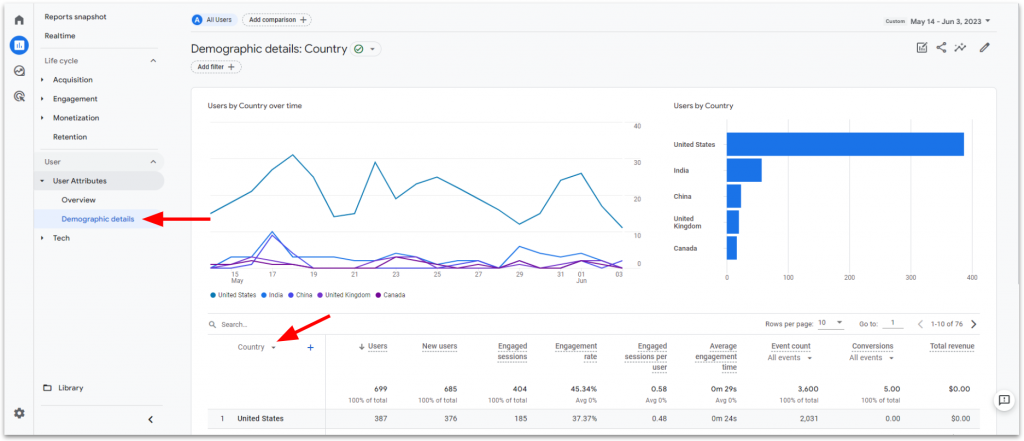Click the plus icon beside Country column
This screenshot has width=1024, height=441.
tap(310, 347)
